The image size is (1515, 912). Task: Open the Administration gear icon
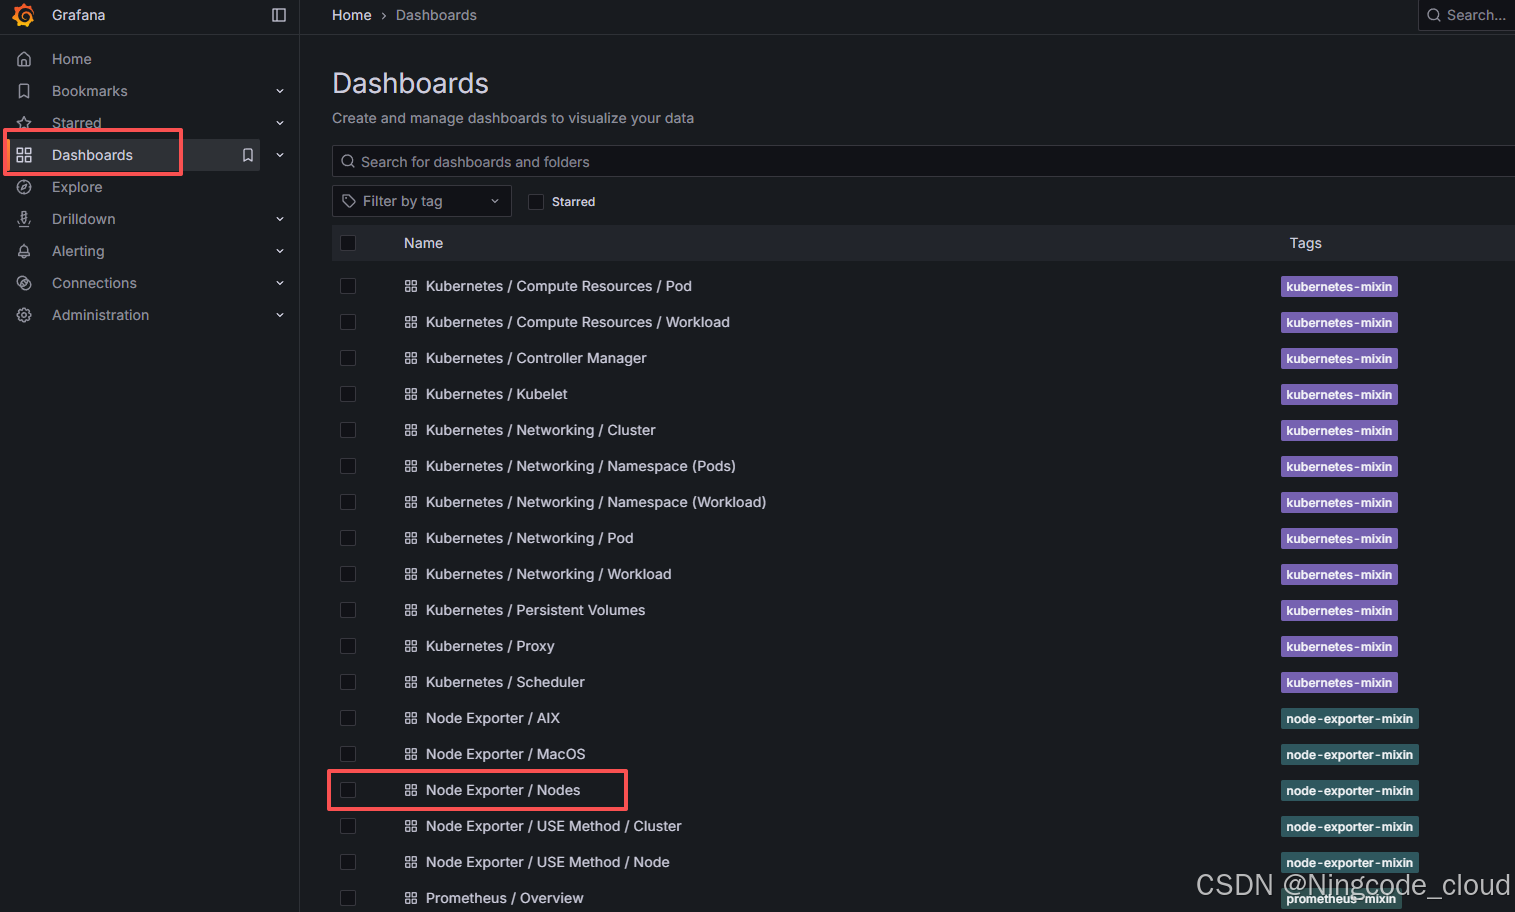pyautogui.click(x=24, y=315)
